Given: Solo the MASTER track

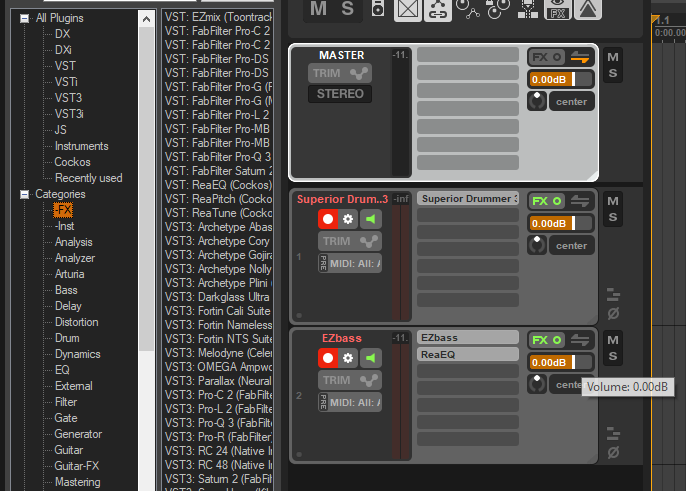Looking at the screenshot, I should coord(613,74).
